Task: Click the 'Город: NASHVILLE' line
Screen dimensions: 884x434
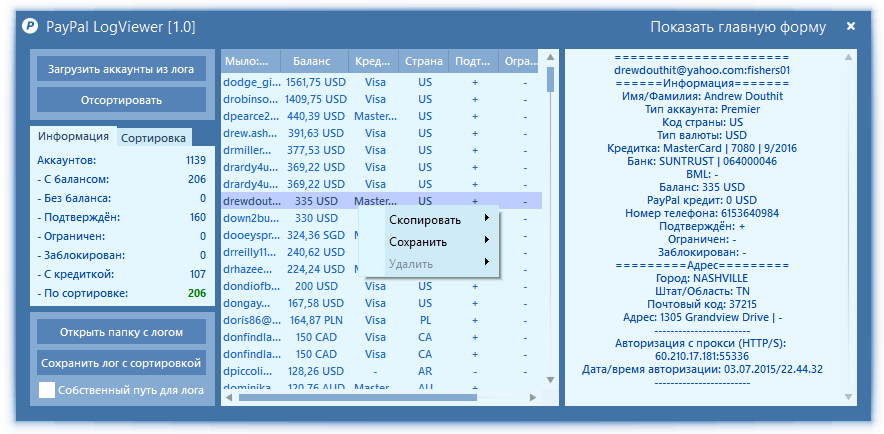Action: click(x=702, y=278)
